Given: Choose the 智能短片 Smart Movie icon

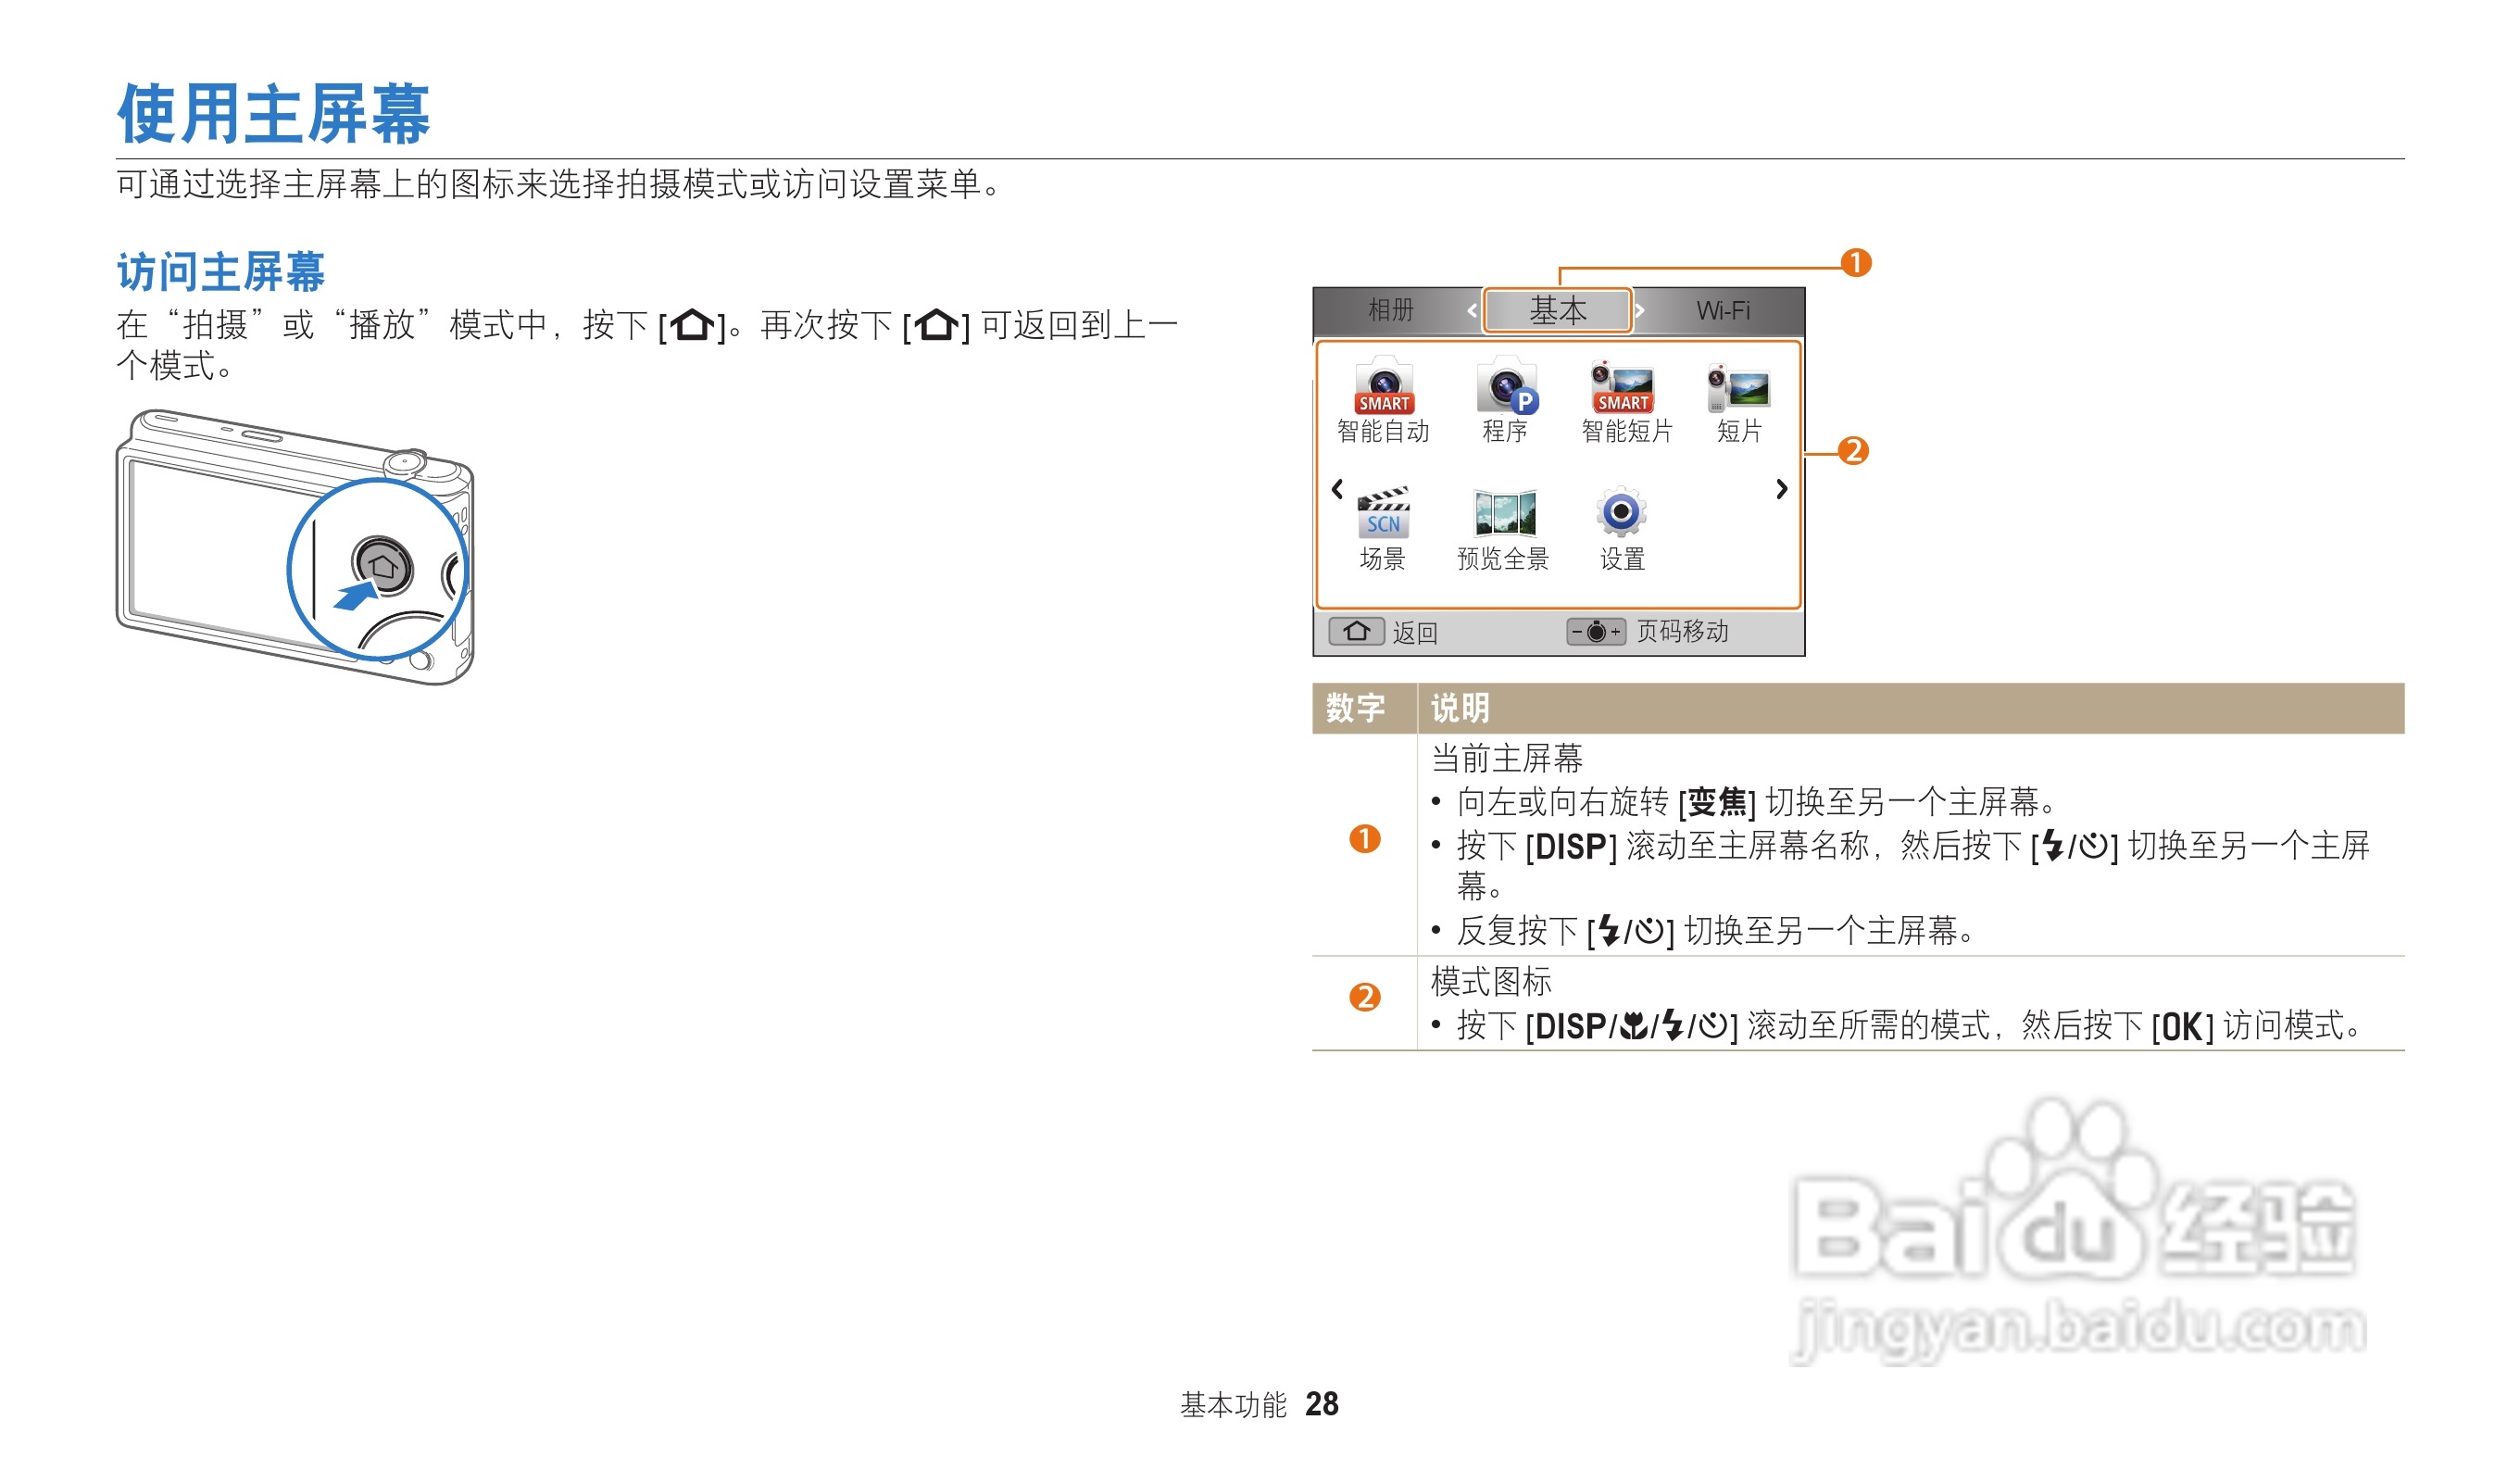Looking at the screenshot, I should [1624, 388].
